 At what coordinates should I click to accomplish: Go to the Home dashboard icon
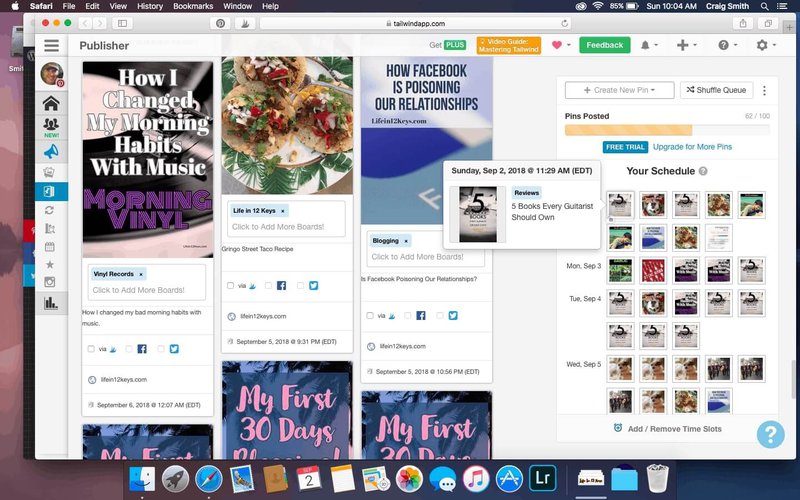[x=51, y=104]
